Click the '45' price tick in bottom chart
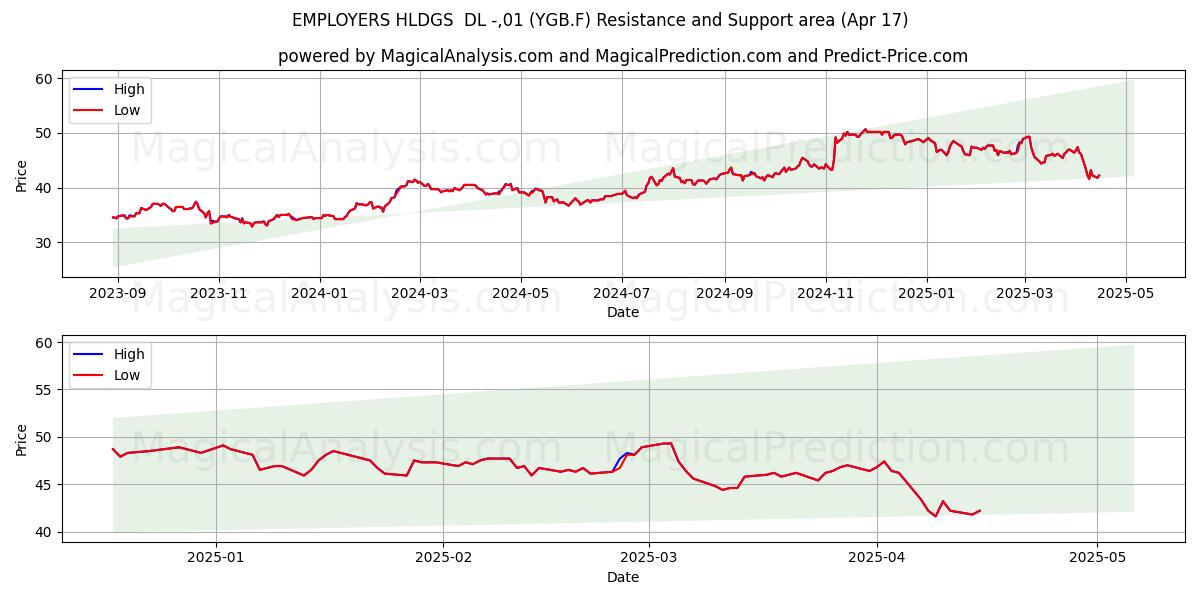 [x=45, y=485]
